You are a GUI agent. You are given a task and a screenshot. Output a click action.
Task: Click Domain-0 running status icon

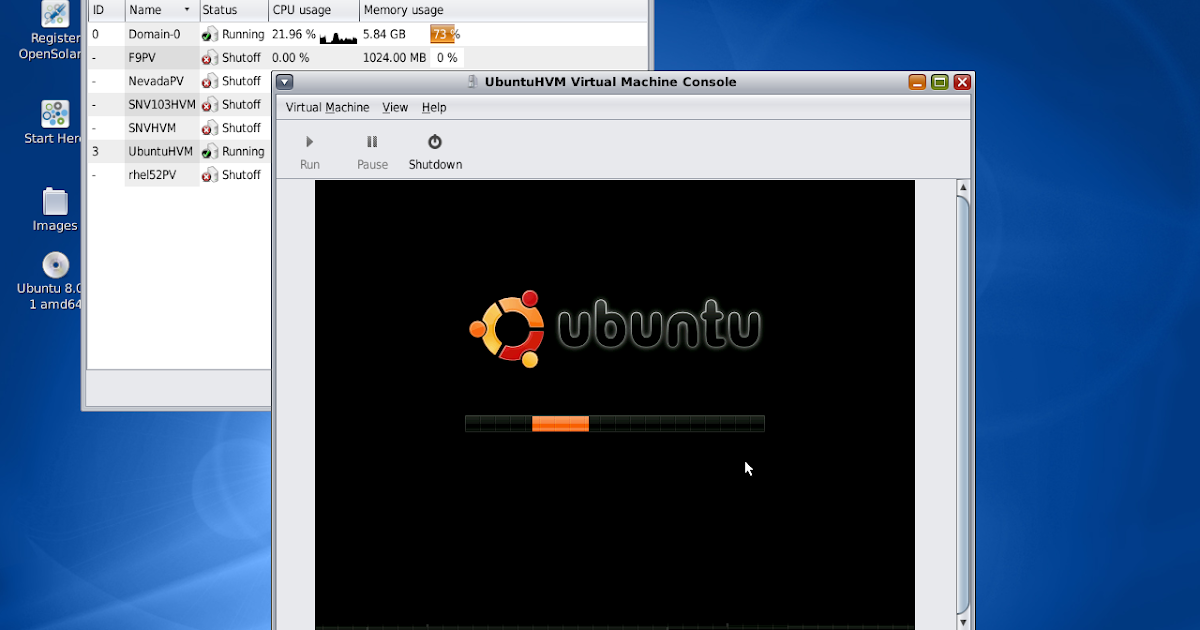(x=209, y=34)
